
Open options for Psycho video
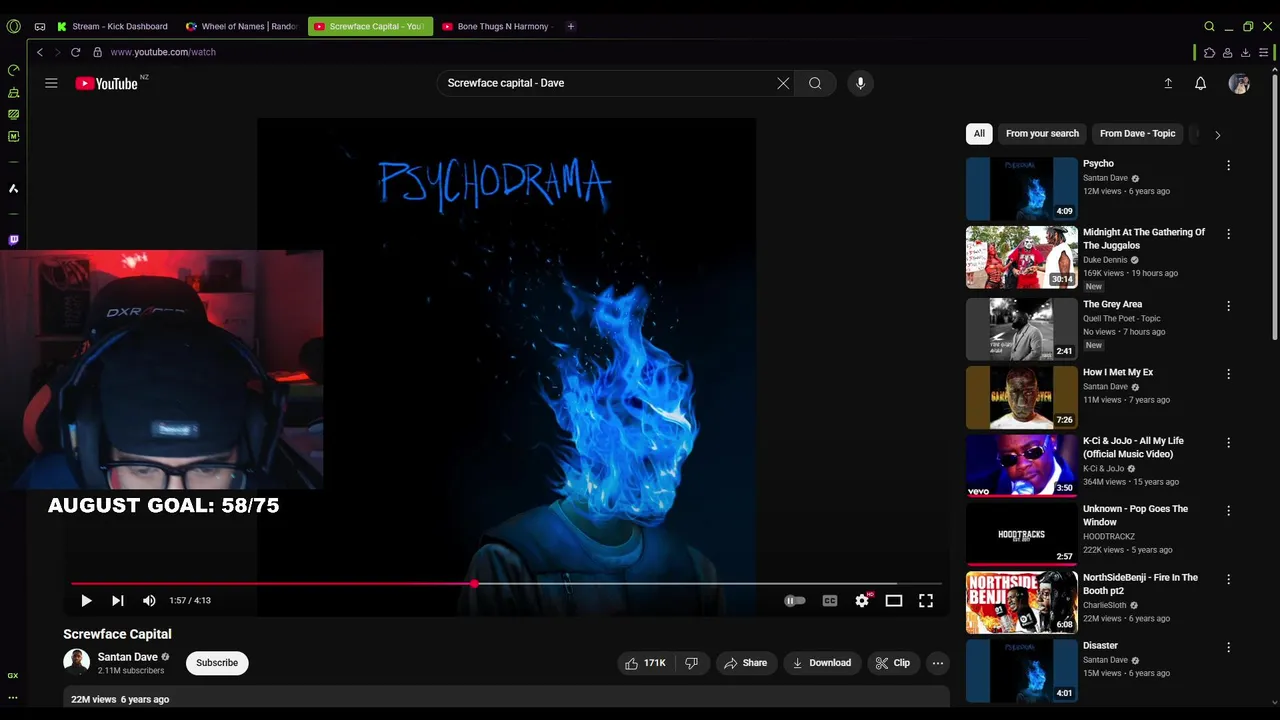click(x=1228, y=166)
